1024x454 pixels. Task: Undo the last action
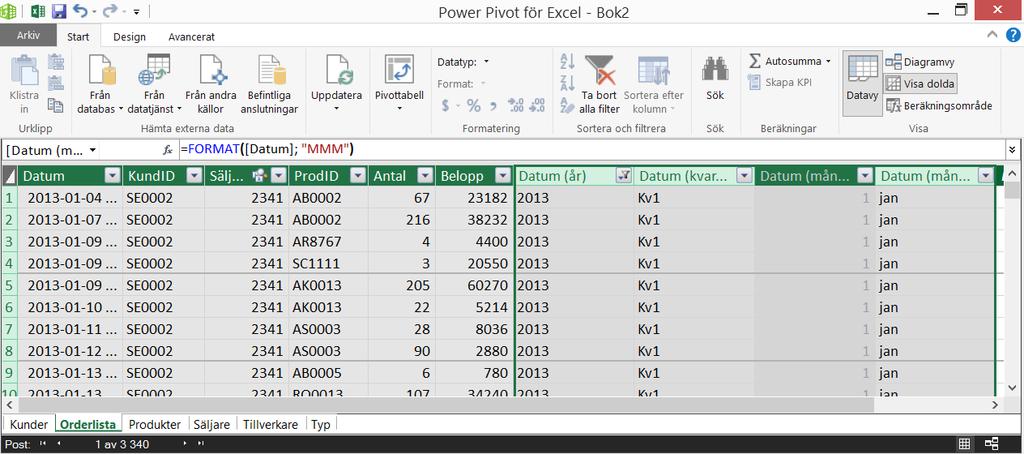(x=80, y=11)
